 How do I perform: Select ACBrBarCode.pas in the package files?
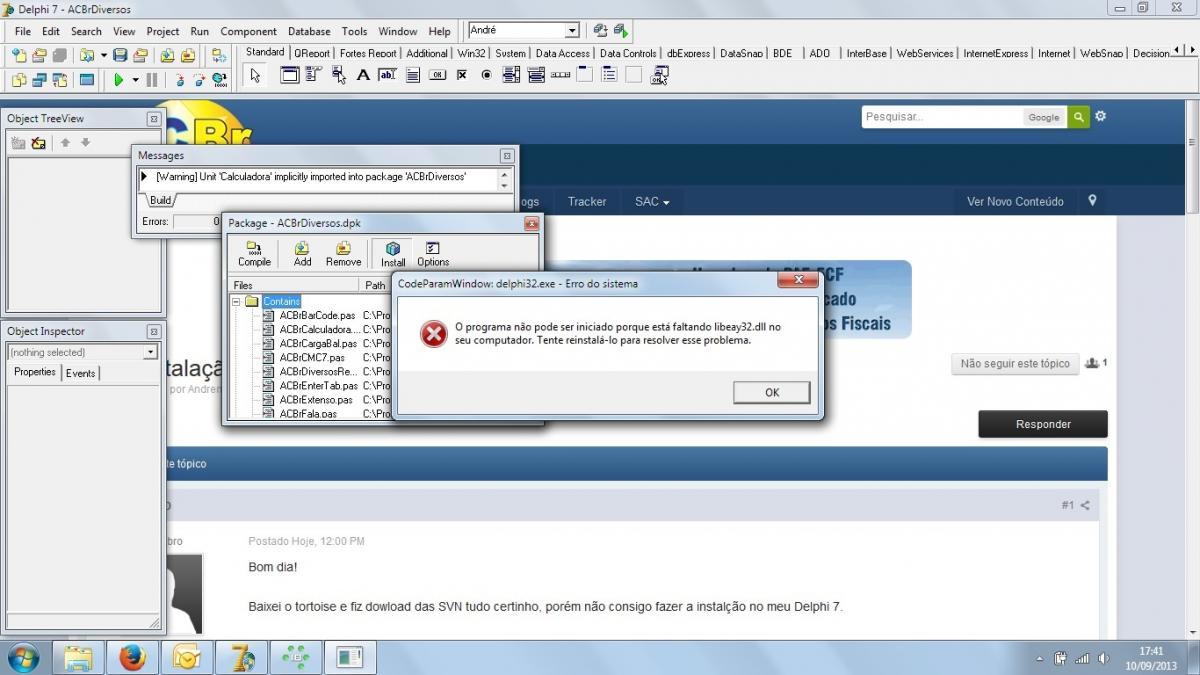point(317,315)
